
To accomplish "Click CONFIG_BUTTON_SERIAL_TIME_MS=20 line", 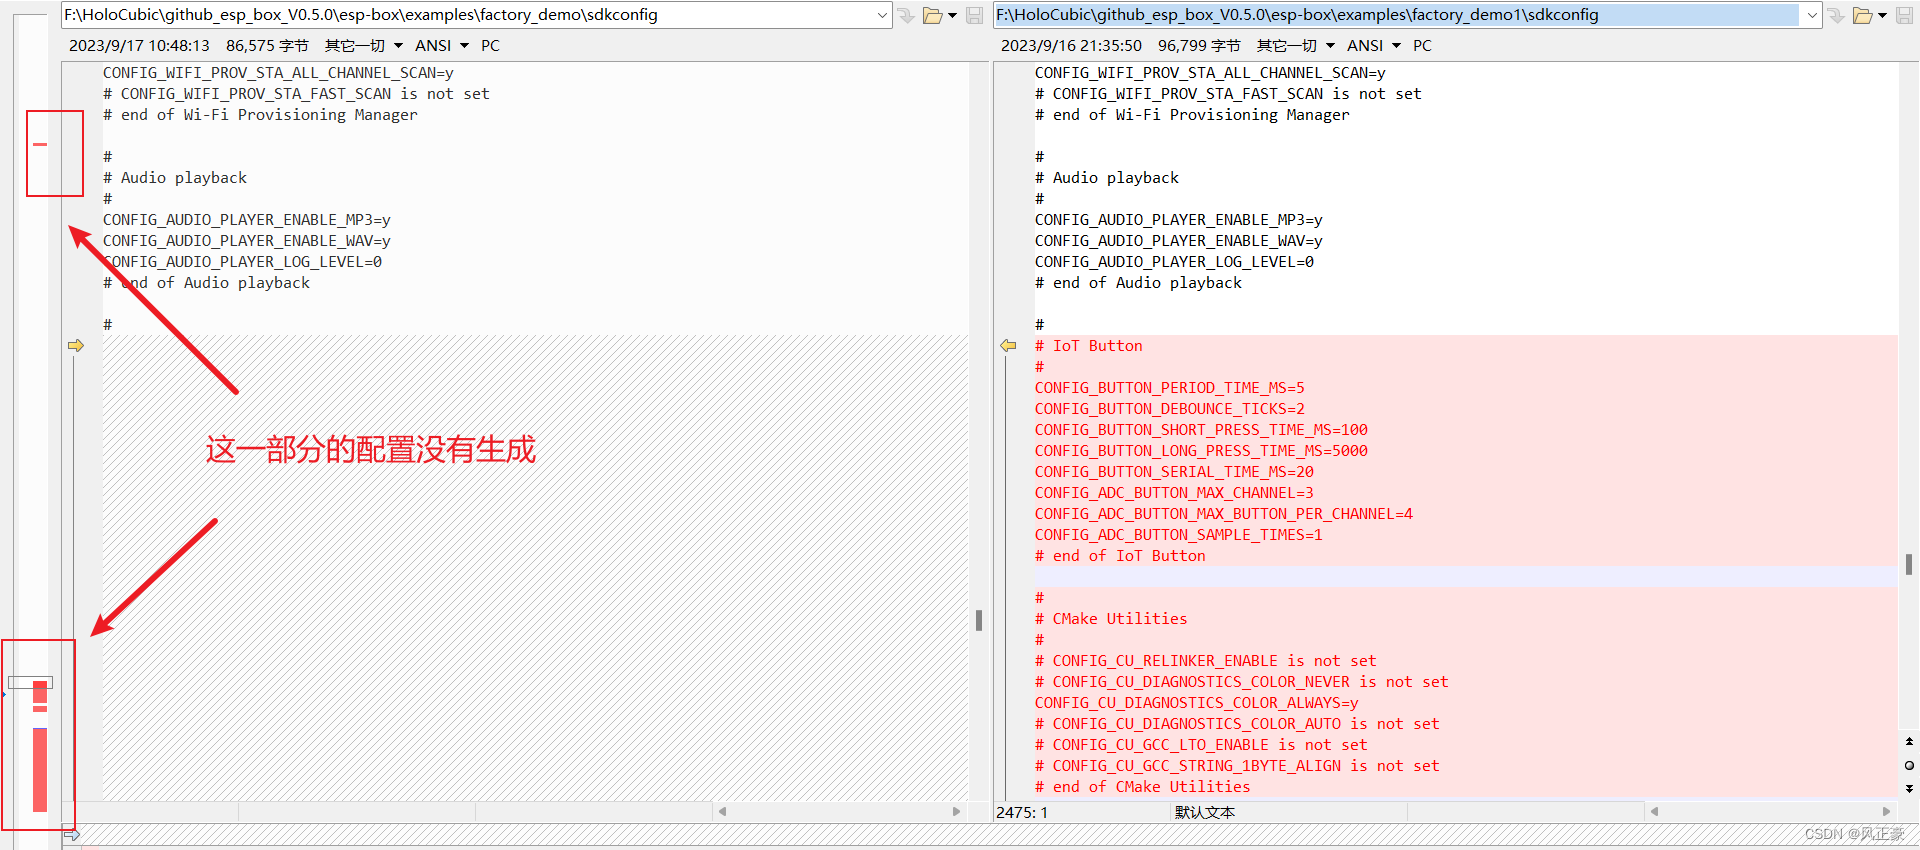I will tap(1174, 472).
